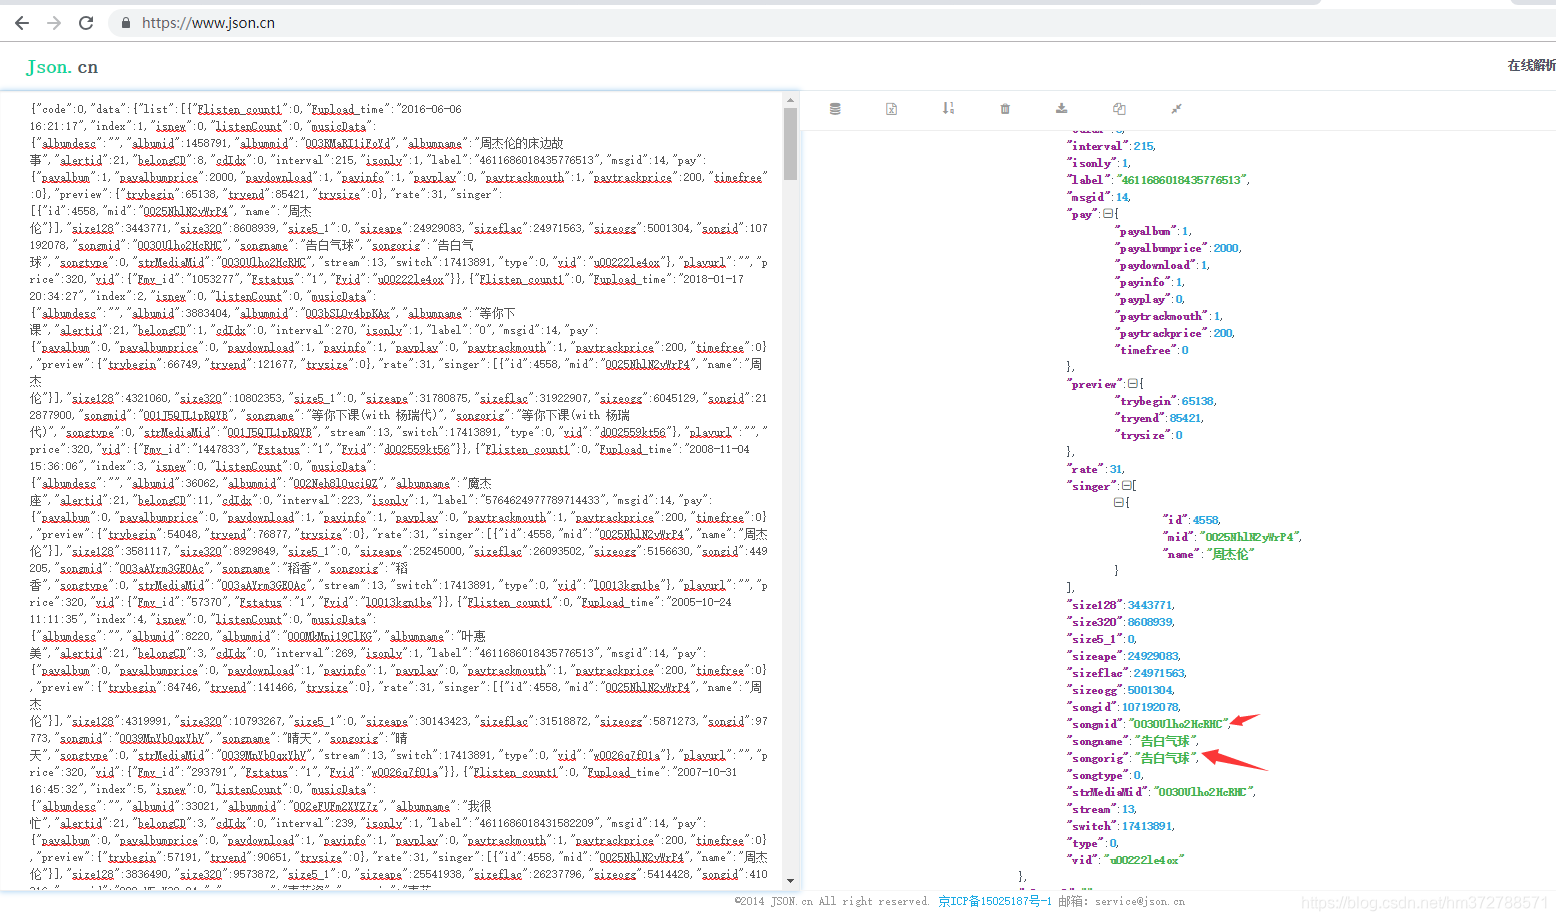This screenshot has height=921, width=1556.
Task: Click the songid value 107192078
Action: click(x=1150, y=707)
